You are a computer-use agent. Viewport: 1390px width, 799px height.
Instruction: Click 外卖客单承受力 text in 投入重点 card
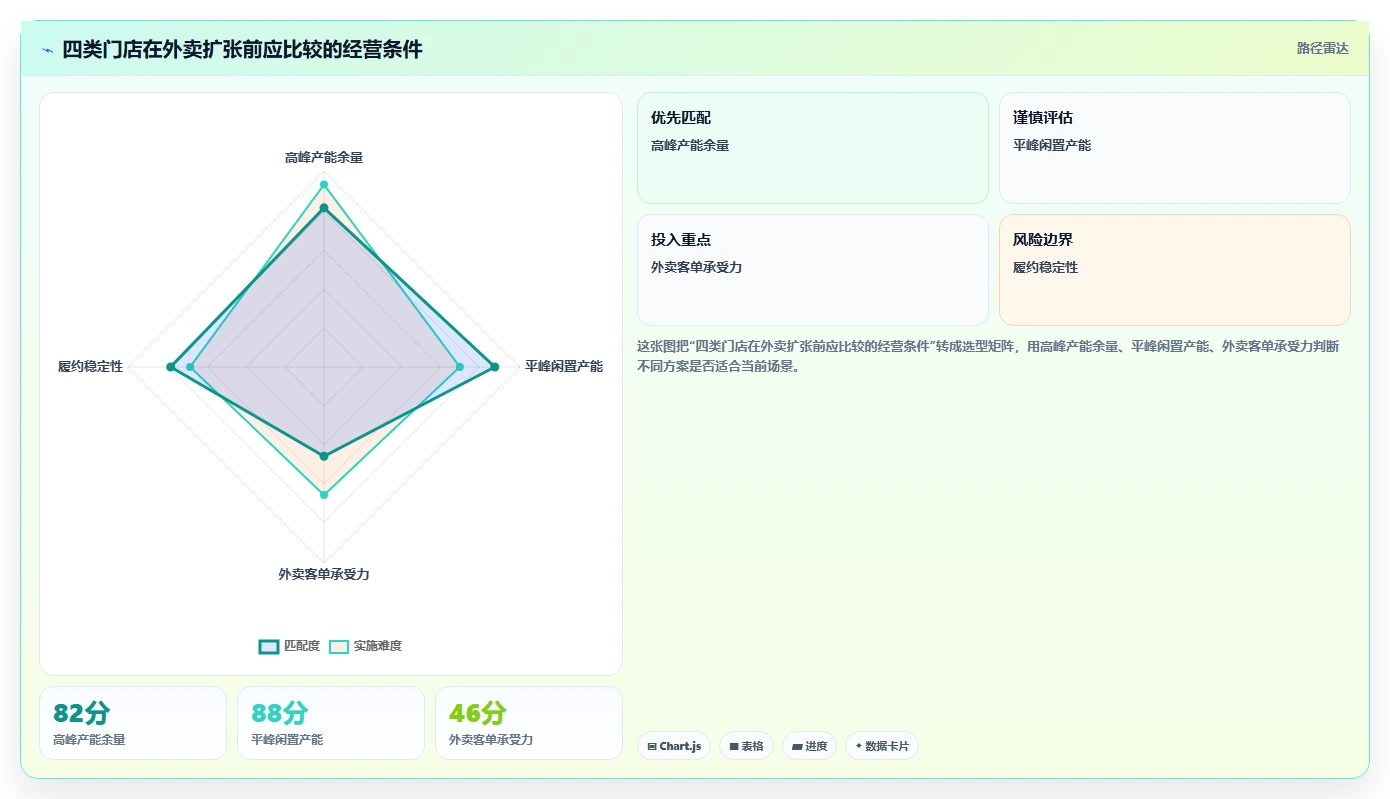[697, 267]
